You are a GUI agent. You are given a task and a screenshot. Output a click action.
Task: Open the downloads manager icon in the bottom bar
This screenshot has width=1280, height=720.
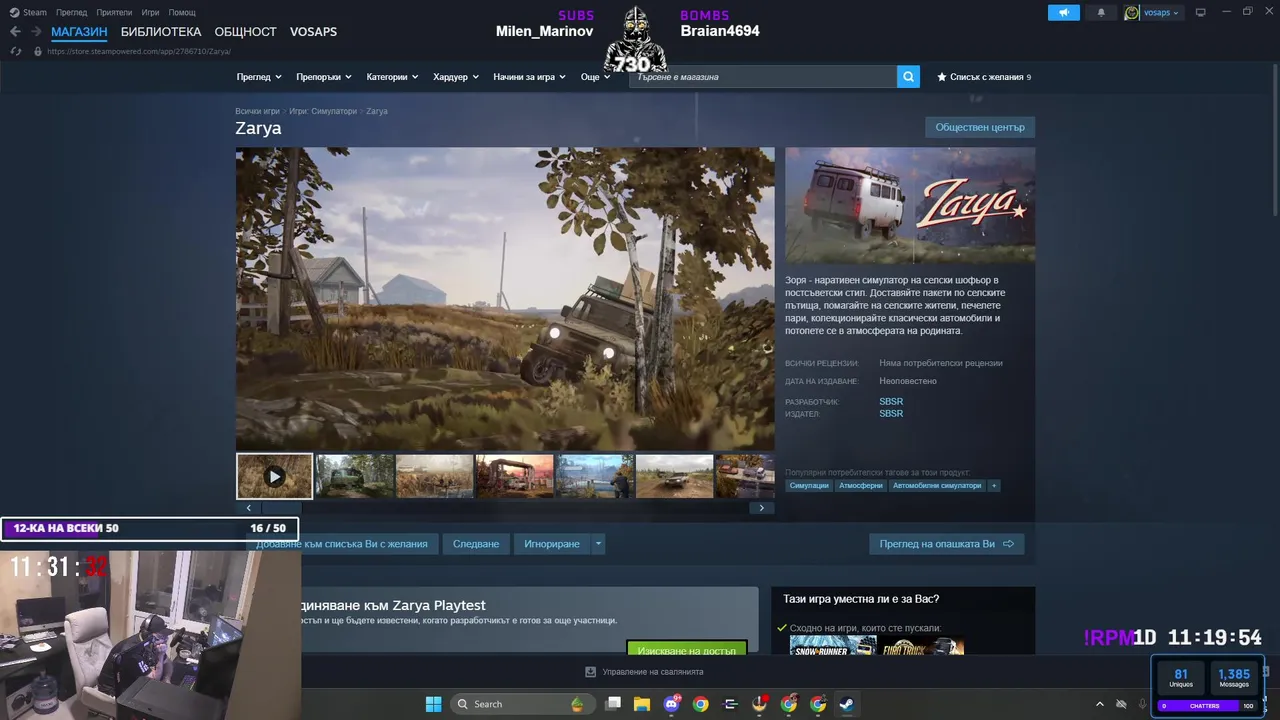[590, 672]
